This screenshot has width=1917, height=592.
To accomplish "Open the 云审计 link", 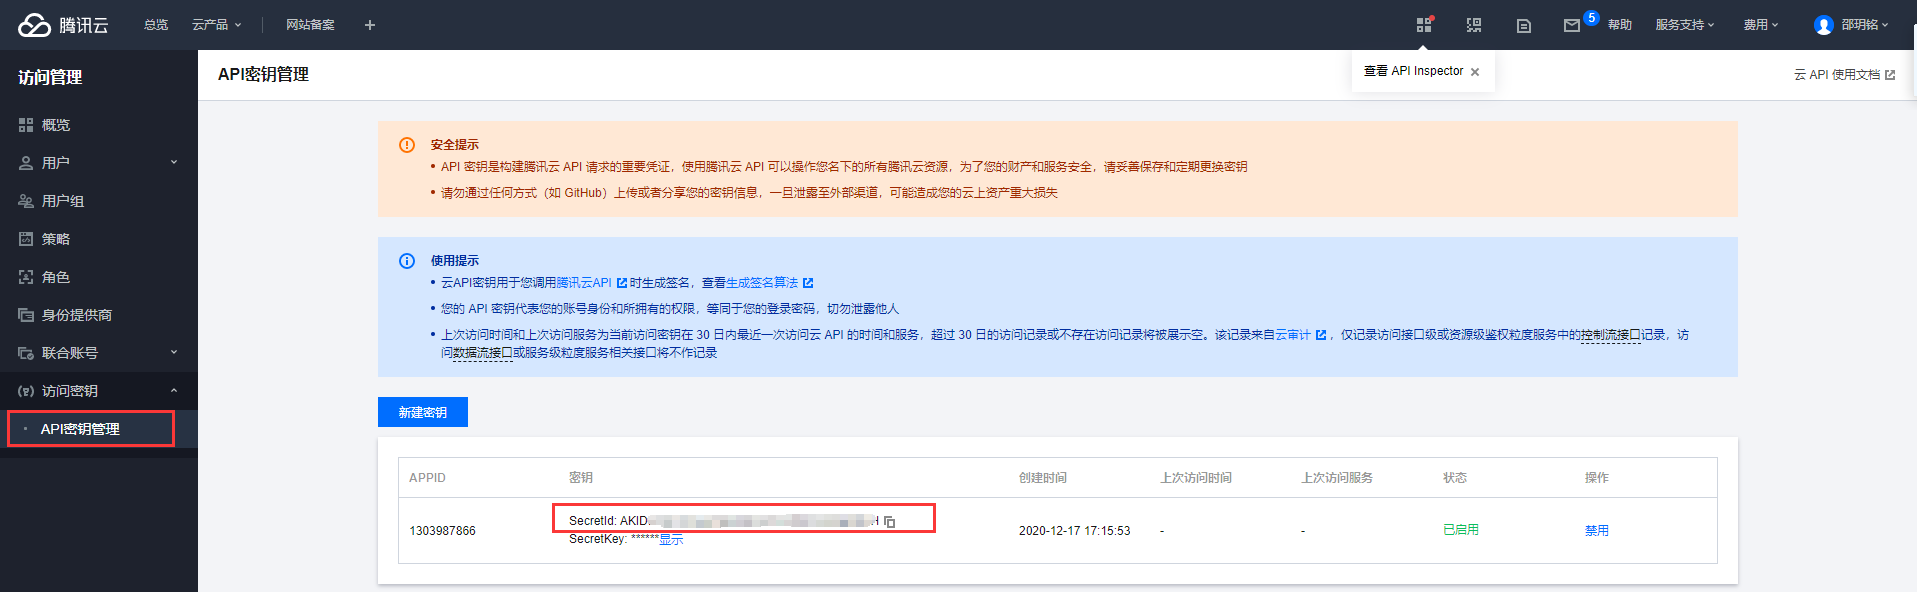I will pos(1293,335).
